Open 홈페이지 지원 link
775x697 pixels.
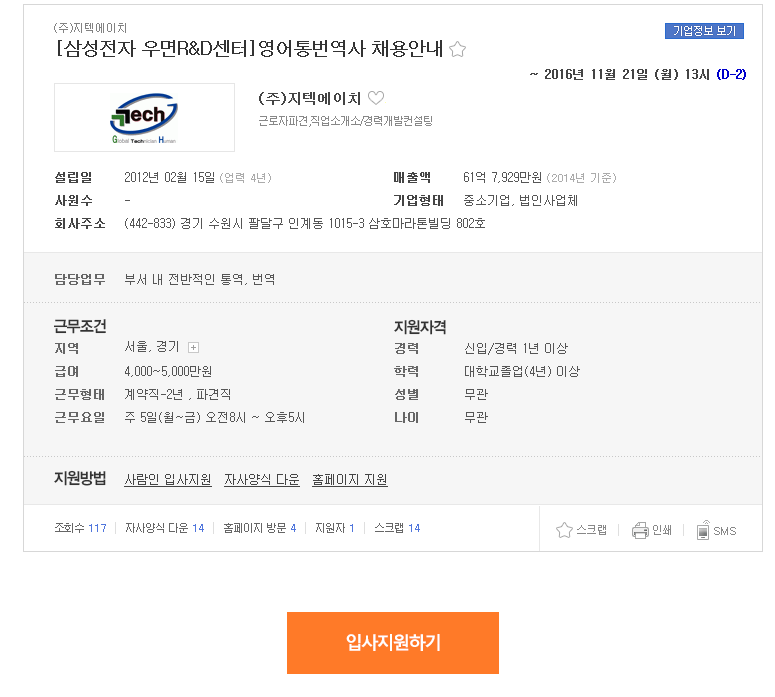[x=350, y=479]
